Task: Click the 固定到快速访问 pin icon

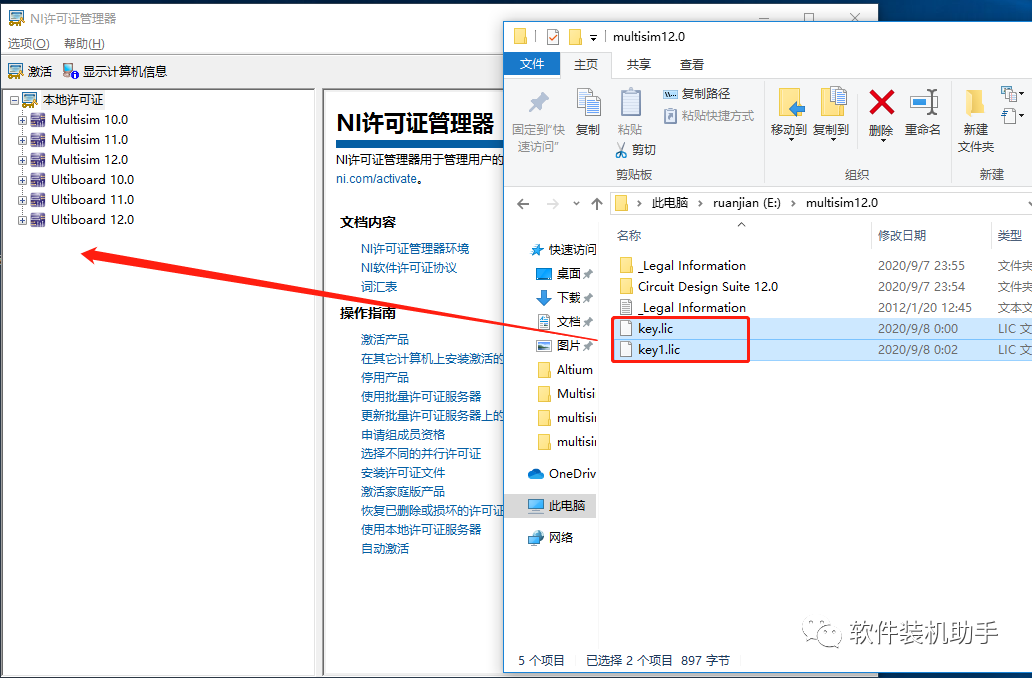Action: [x=538, y=102]
